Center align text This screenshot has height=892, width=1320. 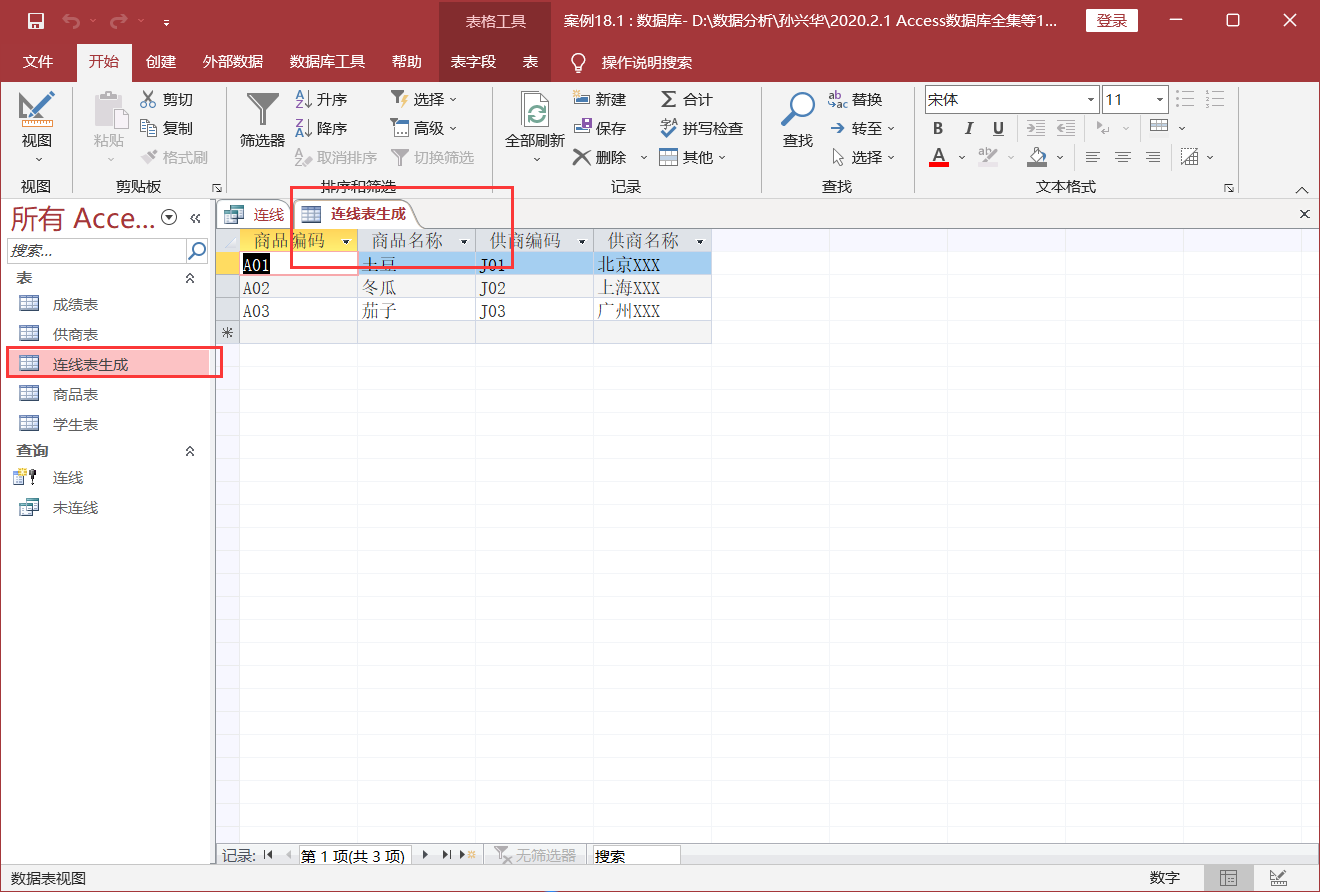click(1123, 157)
